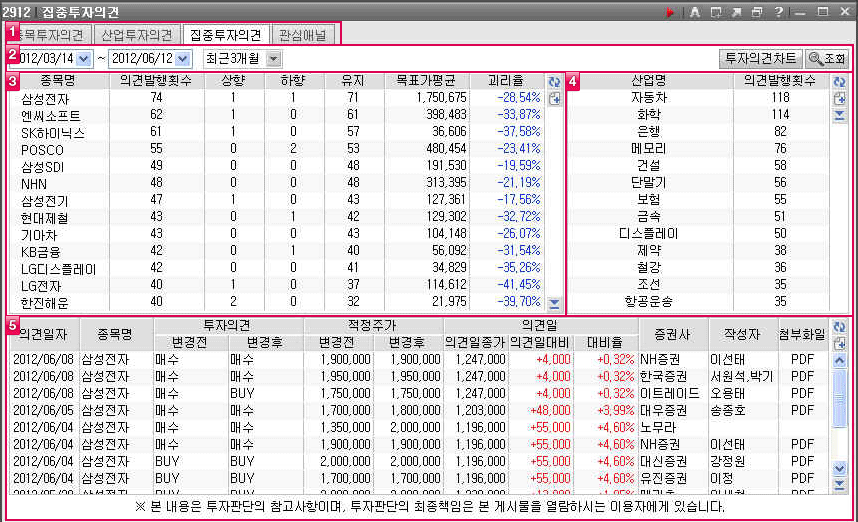Open end date 2012/06/12 dropdown
The image size is (858, 522).
point(183,58)
